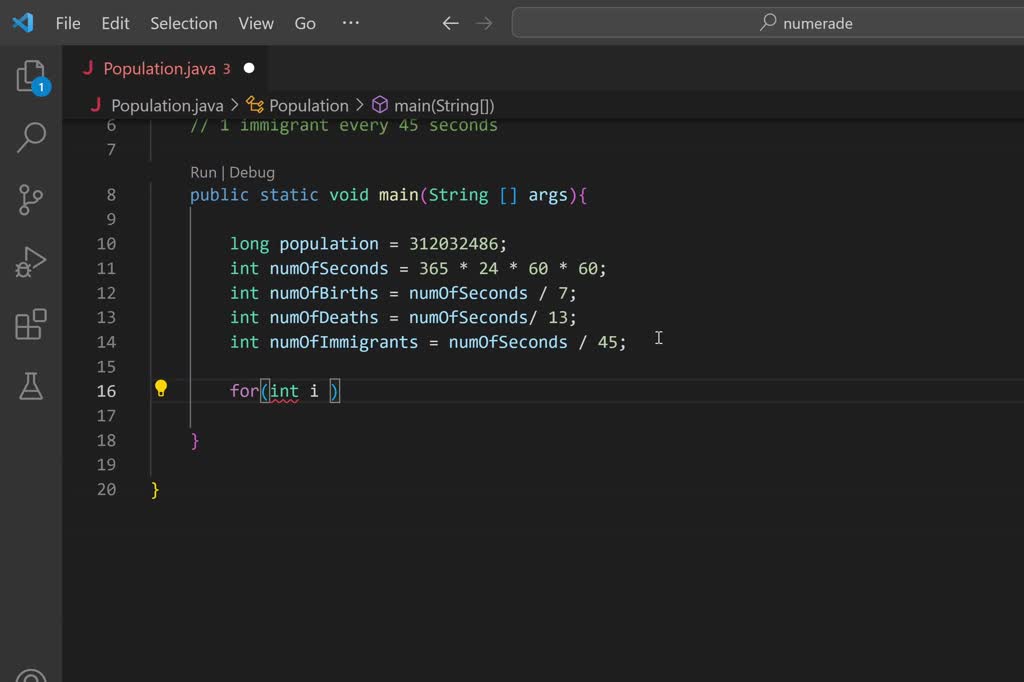Open the Source Control view

coord(31,200)
